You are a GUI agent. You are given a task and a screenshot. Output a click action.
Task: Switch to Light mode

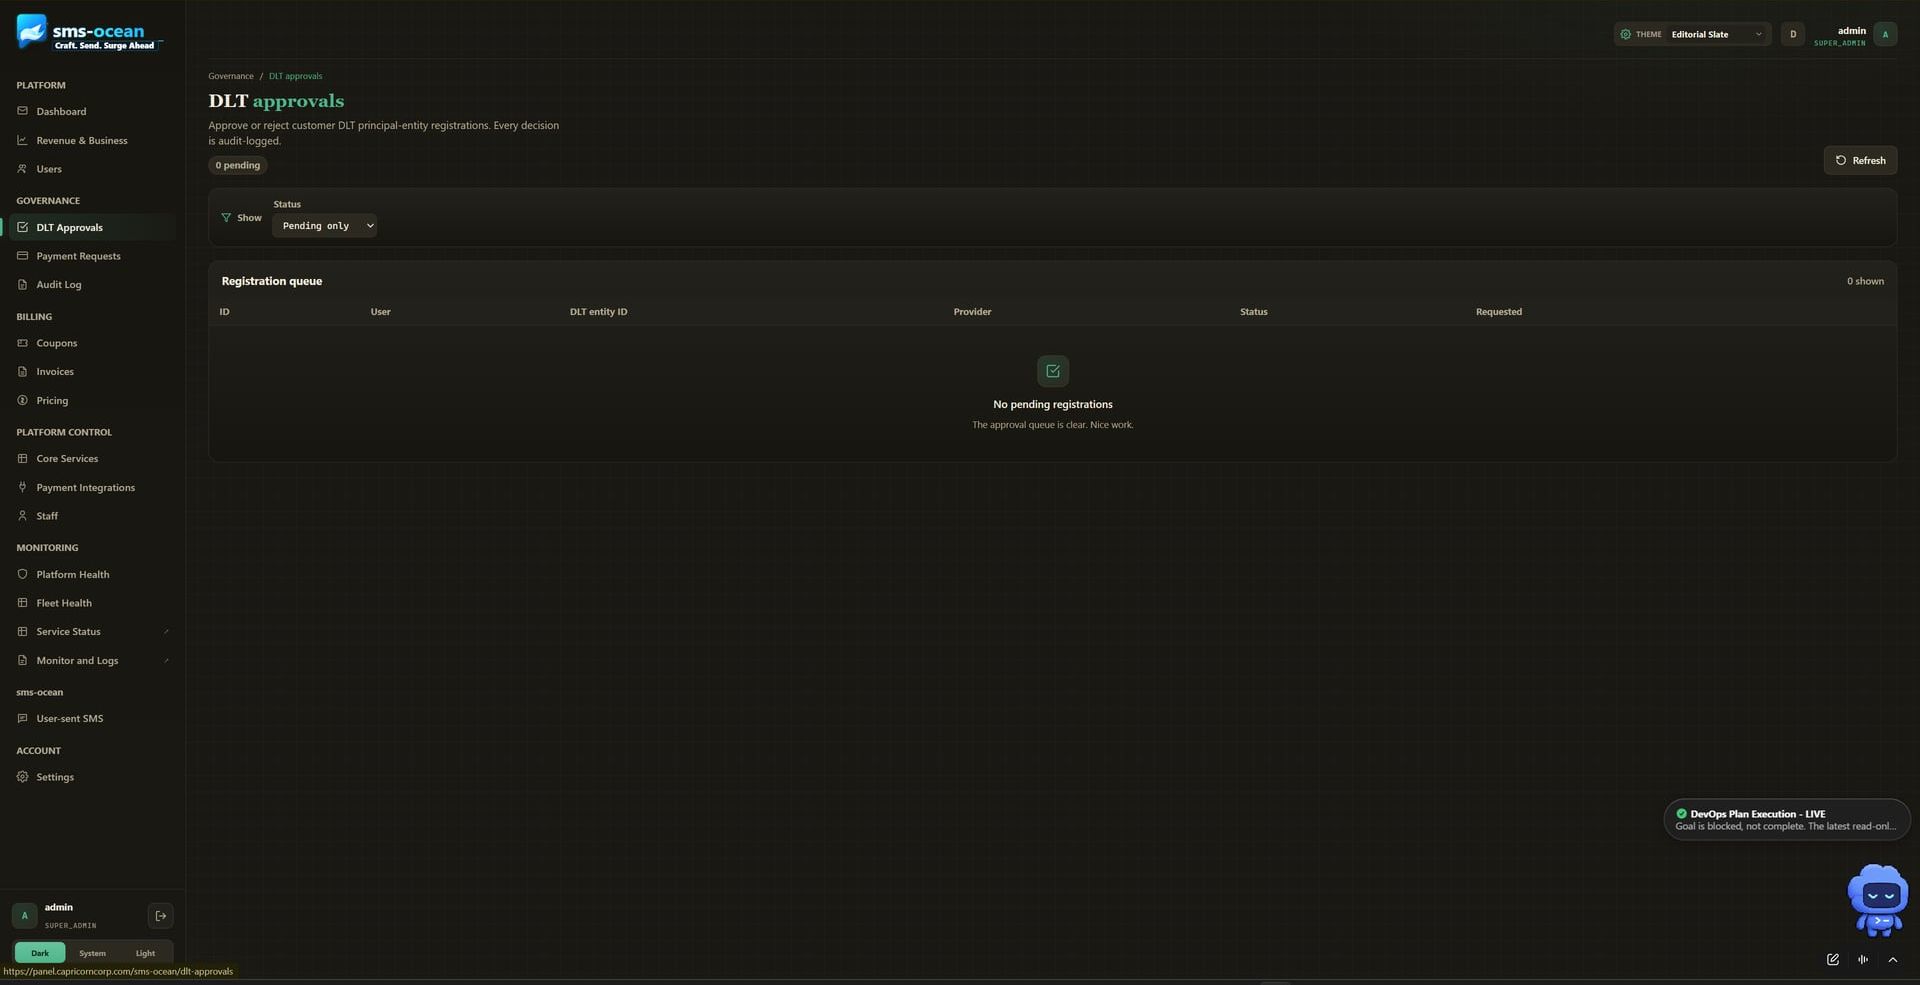[x=145, y=953]
